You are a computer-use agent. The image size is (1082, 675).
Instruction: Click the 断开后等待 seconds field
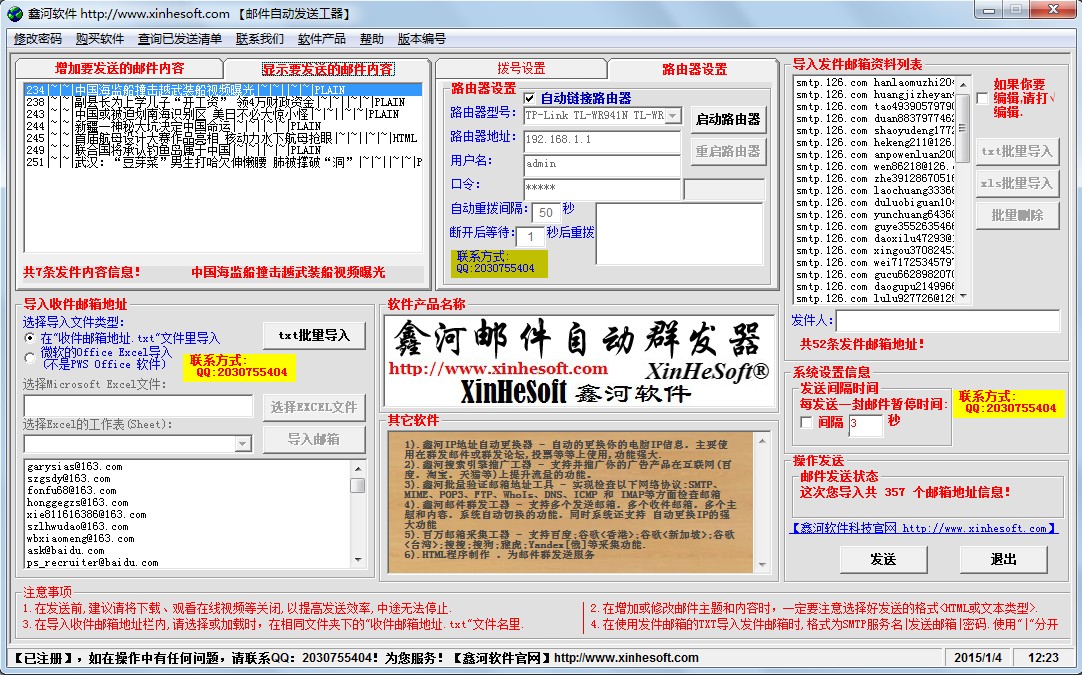point(529,236)
